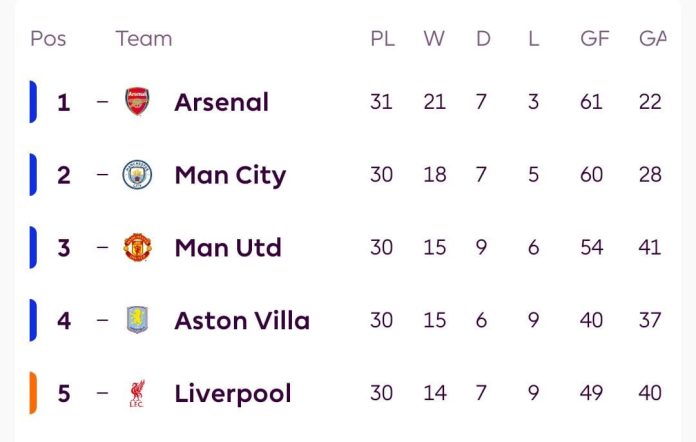Screen dimensions: 696x442
Task: Click the Liverpool club crest
Action: click(x=137, y=393)
